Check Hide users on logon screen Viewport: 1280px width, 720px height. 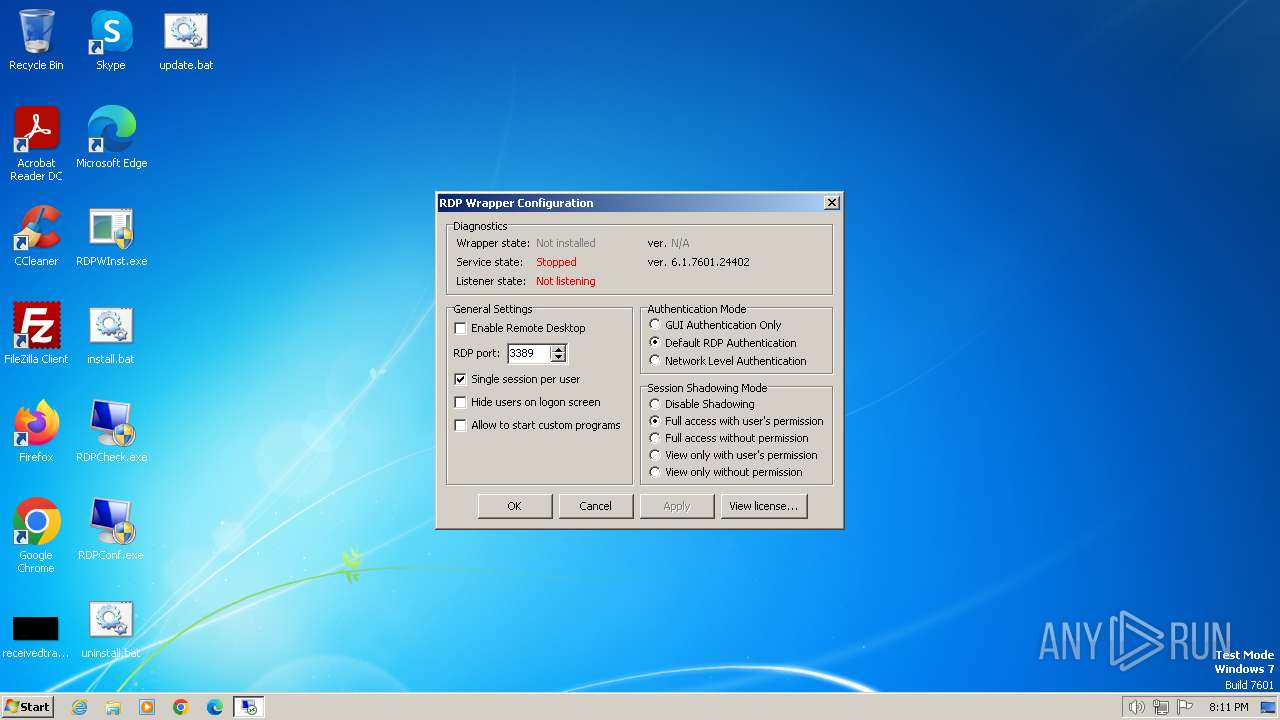(460, 402)
